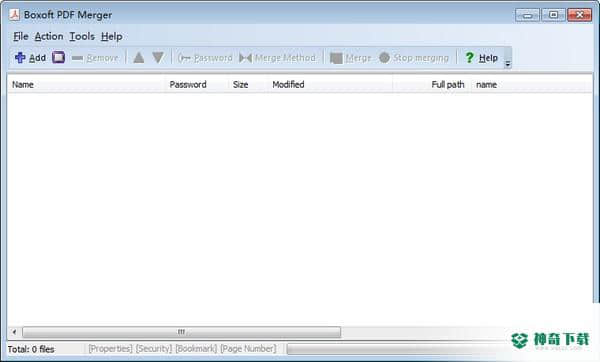Sort by the Name column header

(x=86, y=85)
